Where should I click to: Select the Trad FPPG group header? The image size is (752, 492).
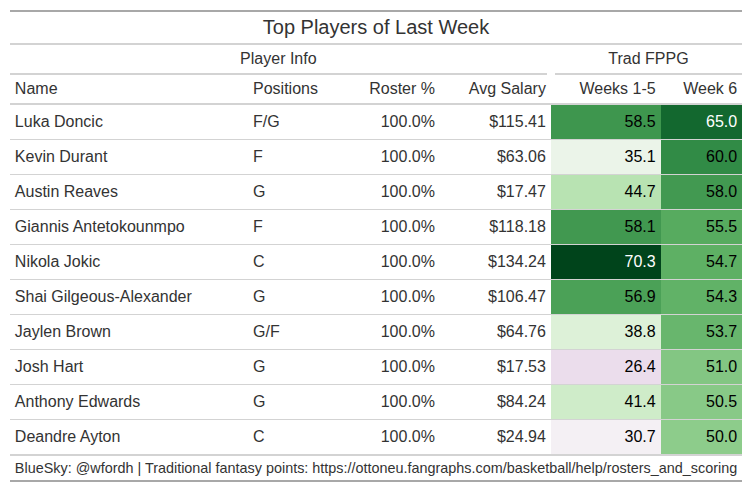pyautogui.click(x=648, y=58)
